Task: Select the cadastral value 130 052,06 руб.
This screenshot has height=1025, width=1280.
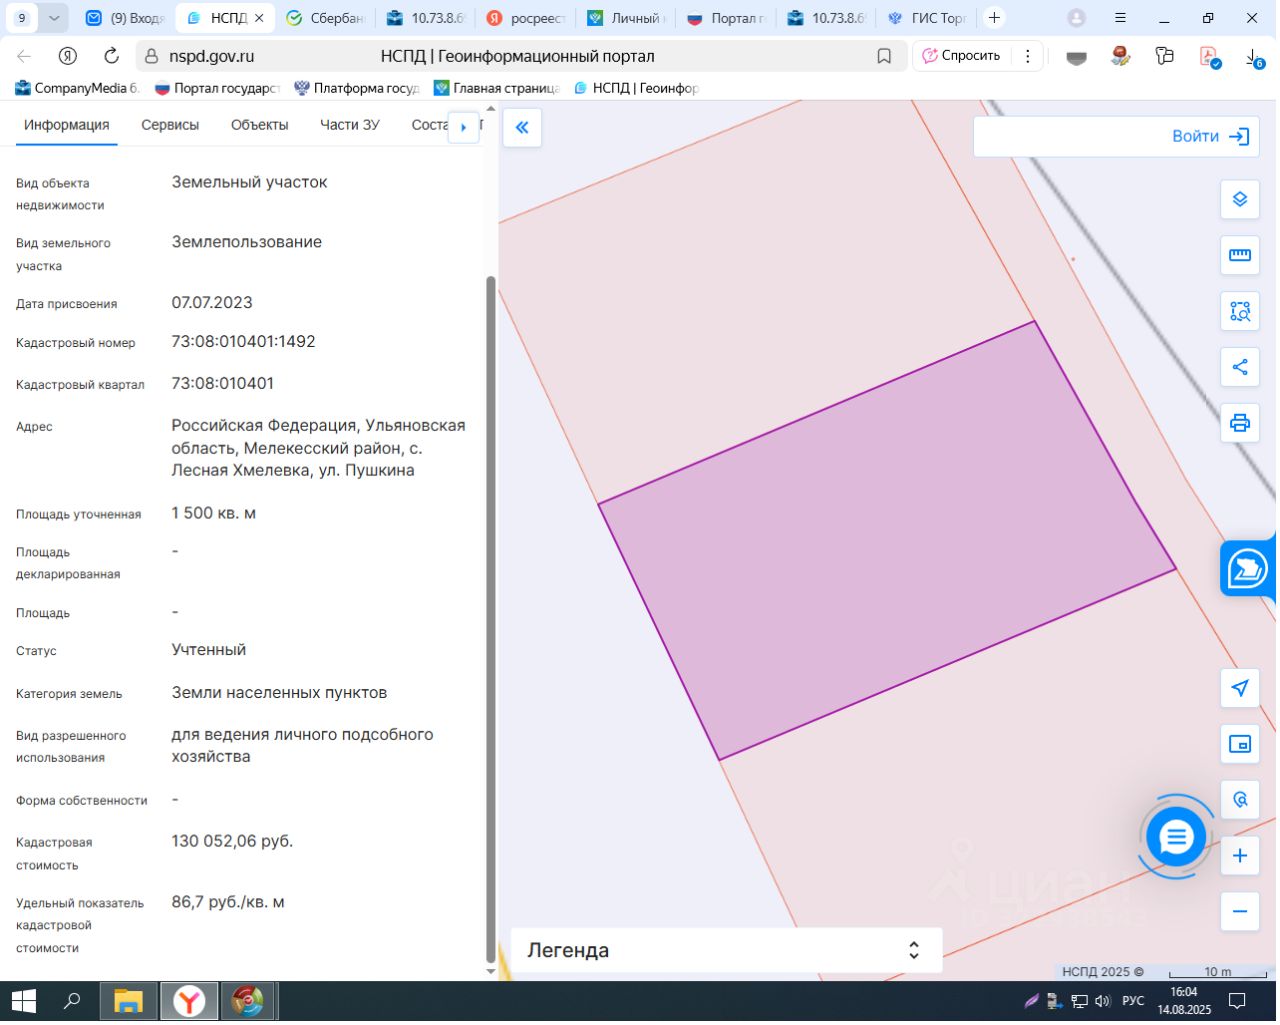Action: [232, 842]
